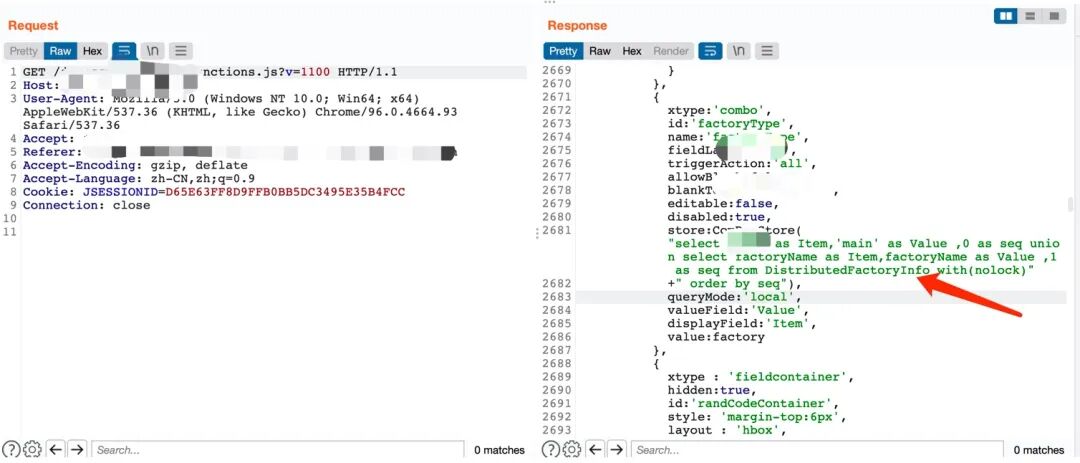Click the line xtype : 'fieldcontainer'
This screenshot has width=1080, height=463.
pos(760,377)
